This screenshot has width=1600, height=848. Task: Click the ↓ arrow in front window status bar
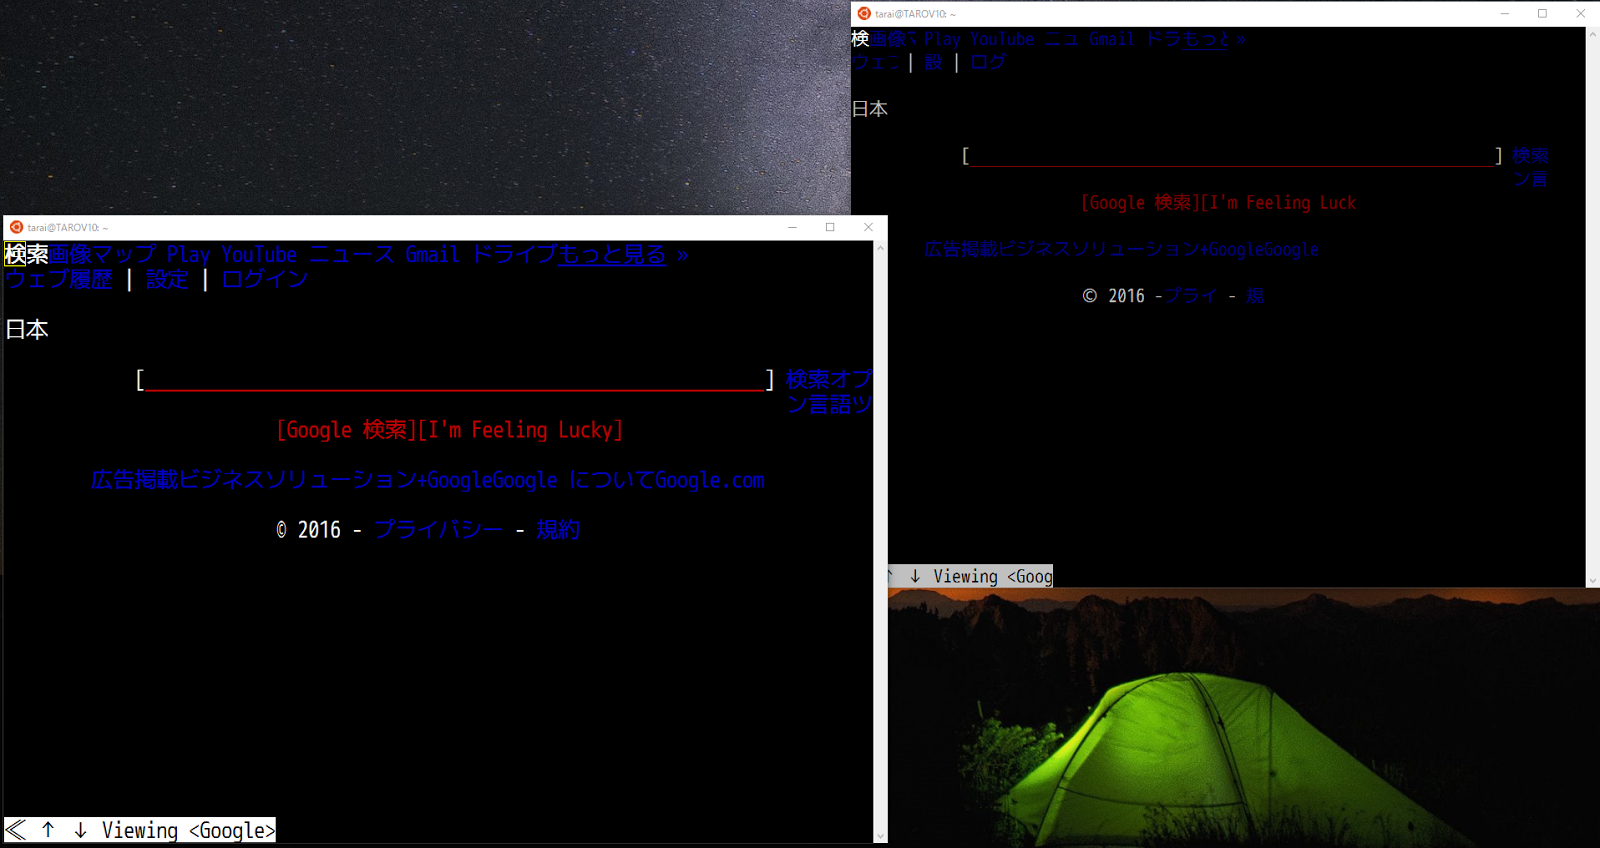click(x=81, y=830)
